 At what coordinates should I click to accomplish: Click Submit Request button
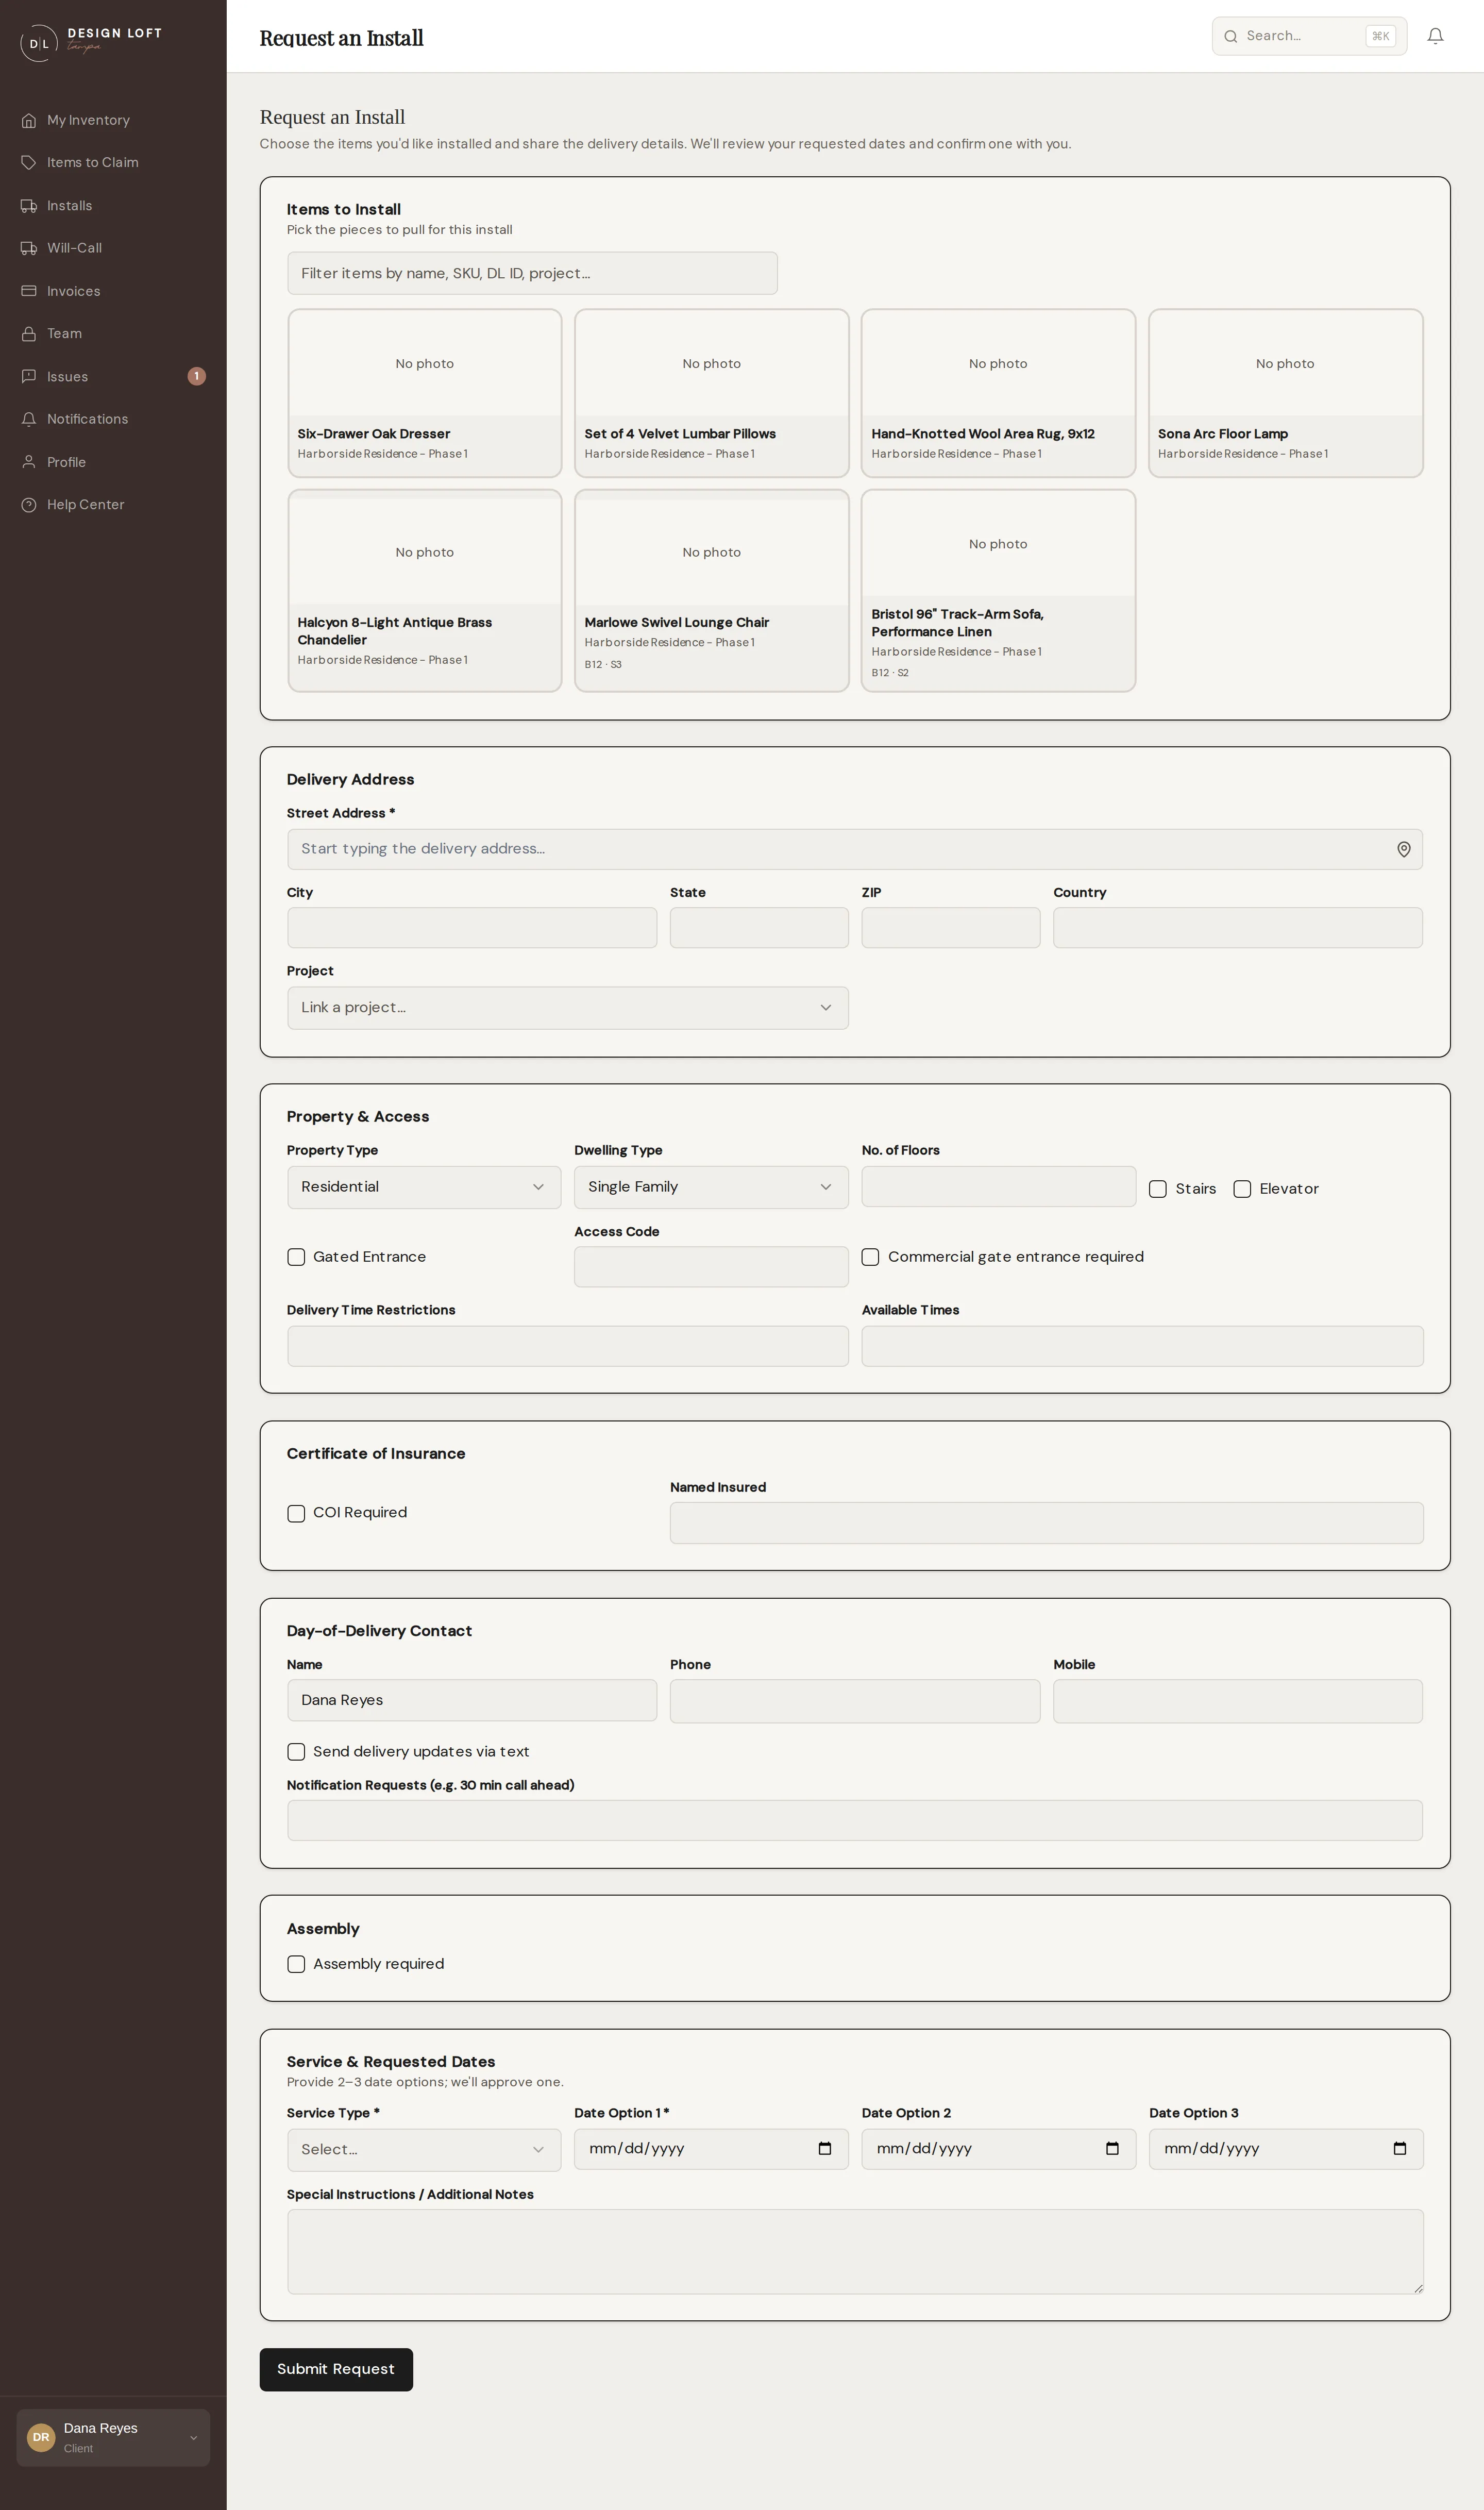coord(336,2369)
